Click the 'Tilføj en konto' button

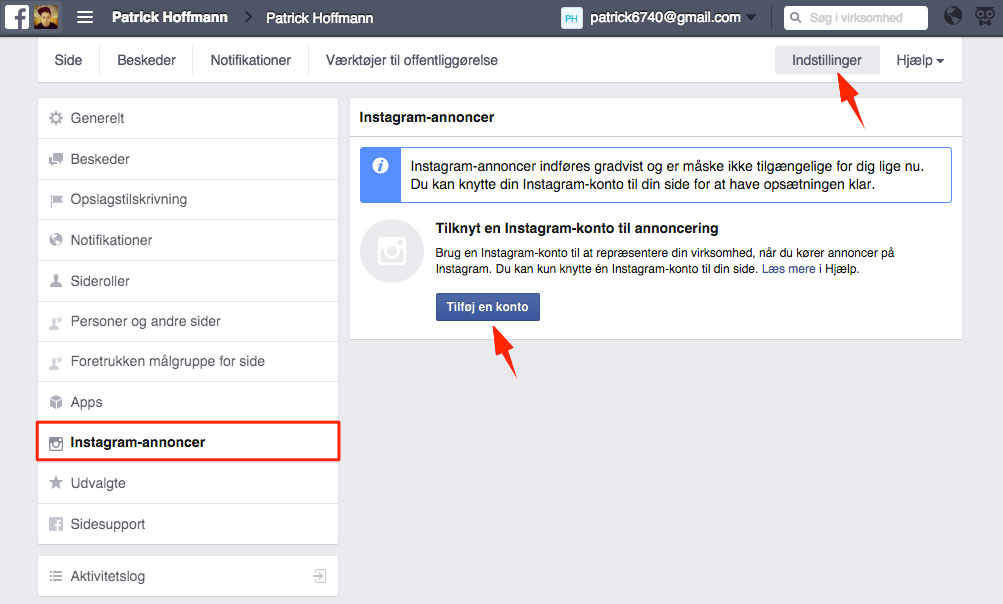[487, 307]
